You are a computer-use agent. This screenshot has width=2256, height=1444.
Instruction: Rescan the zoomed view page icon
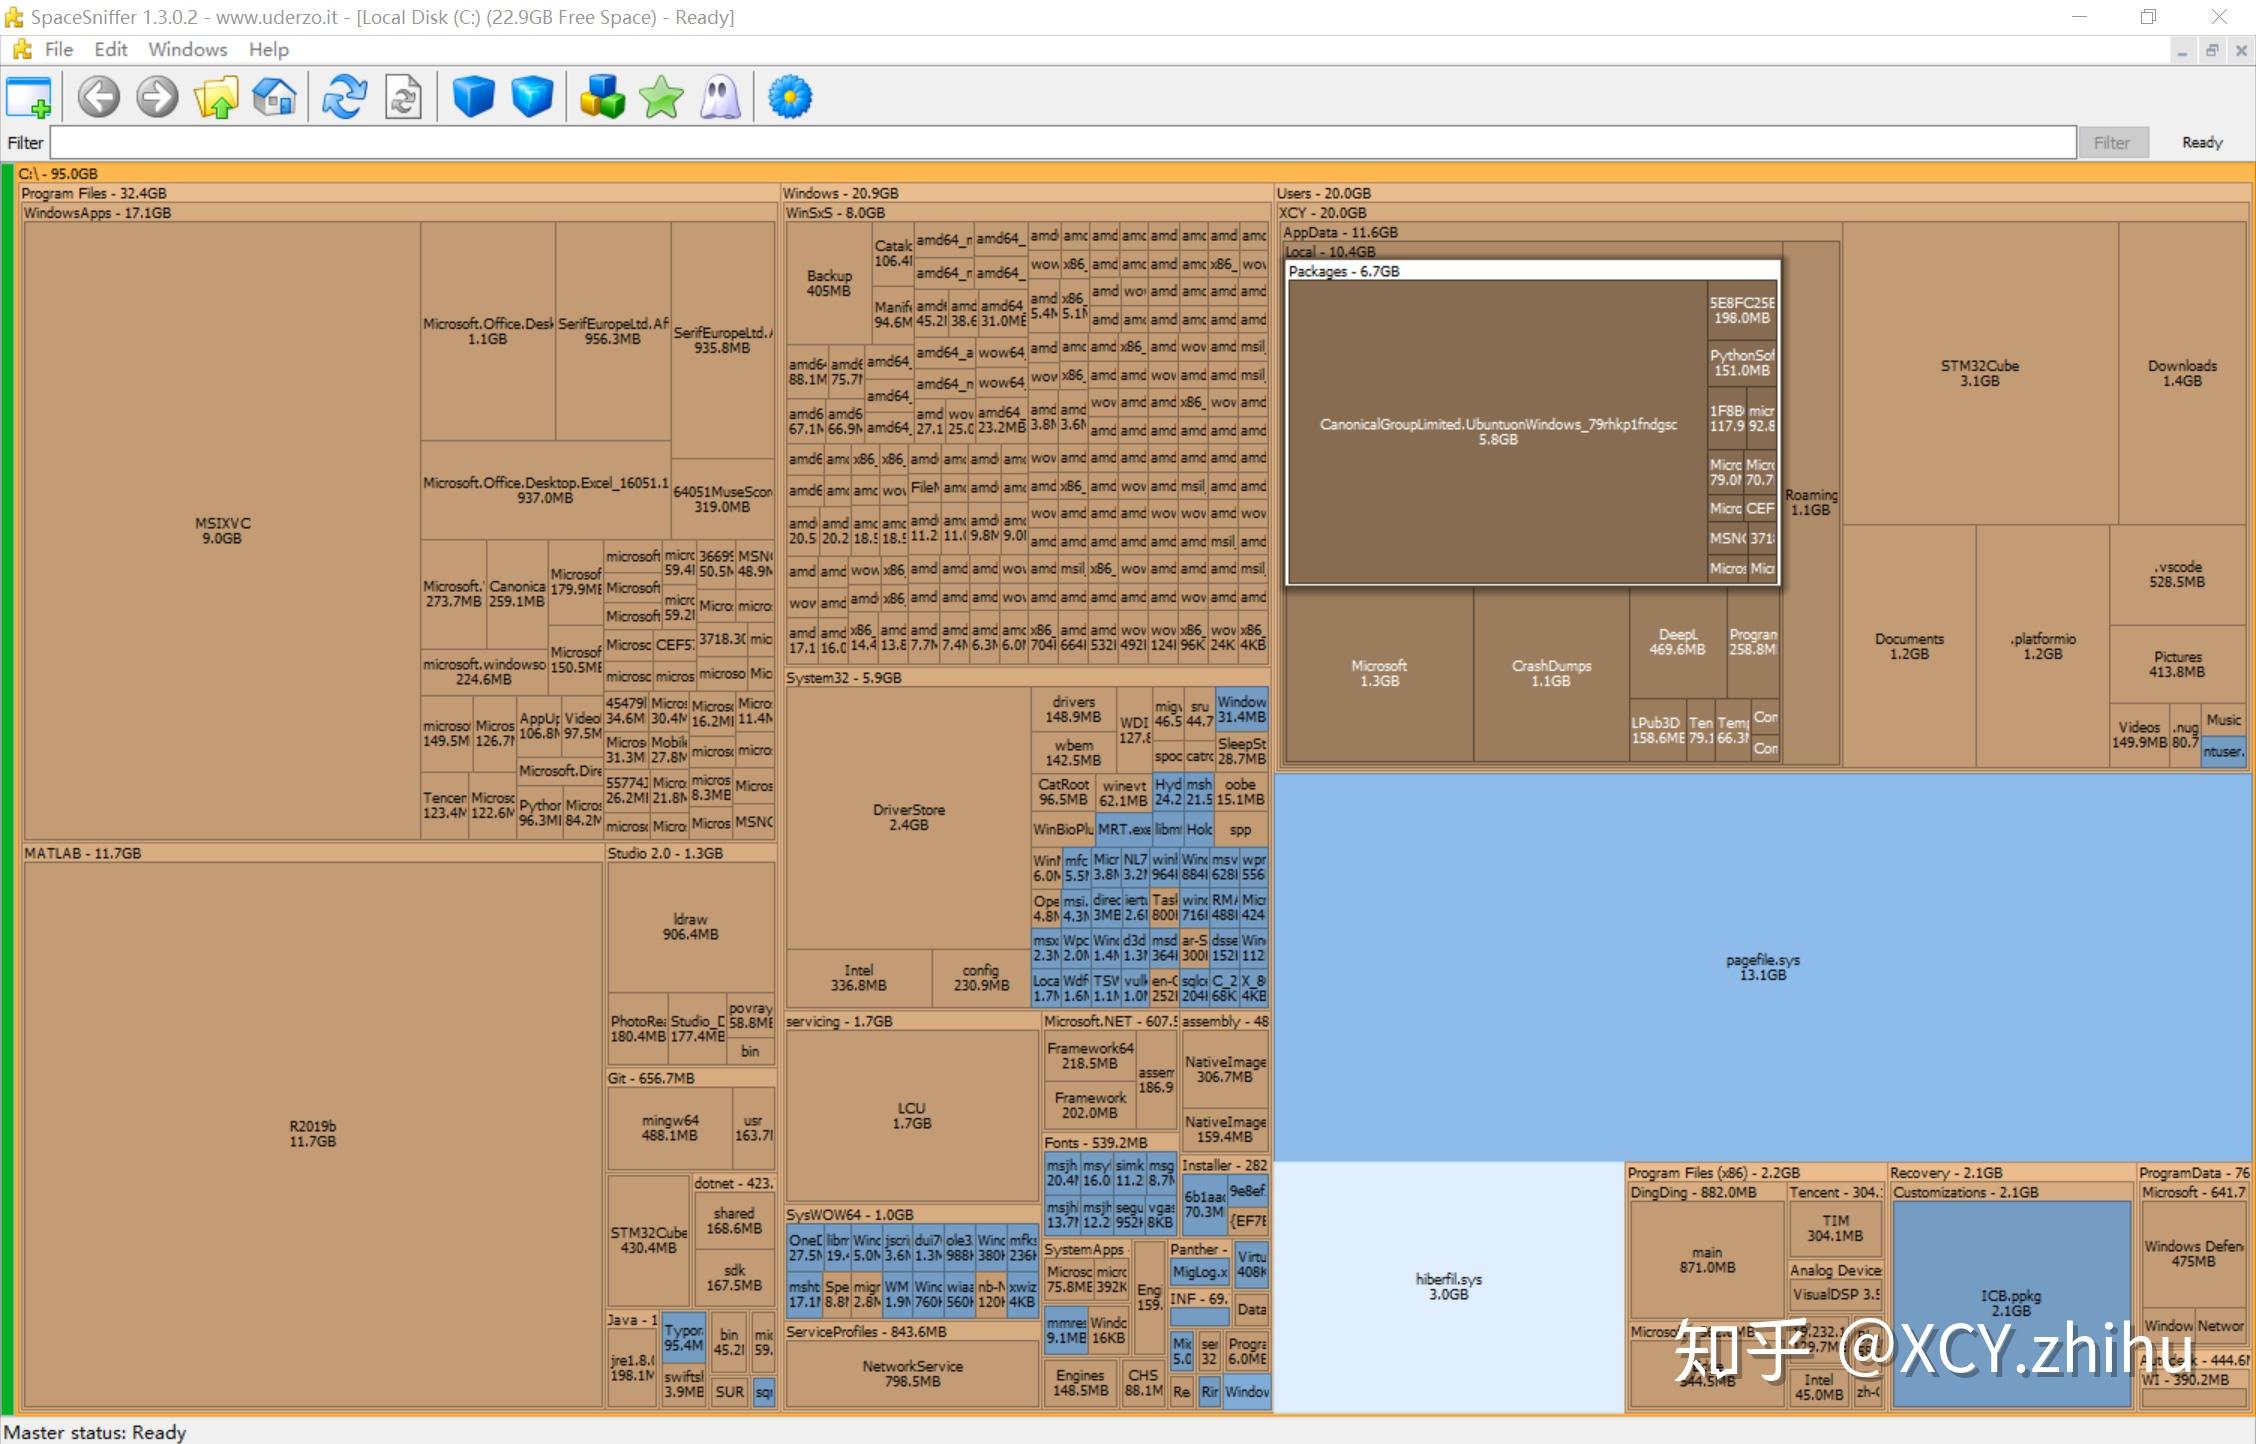pos(403,97)
